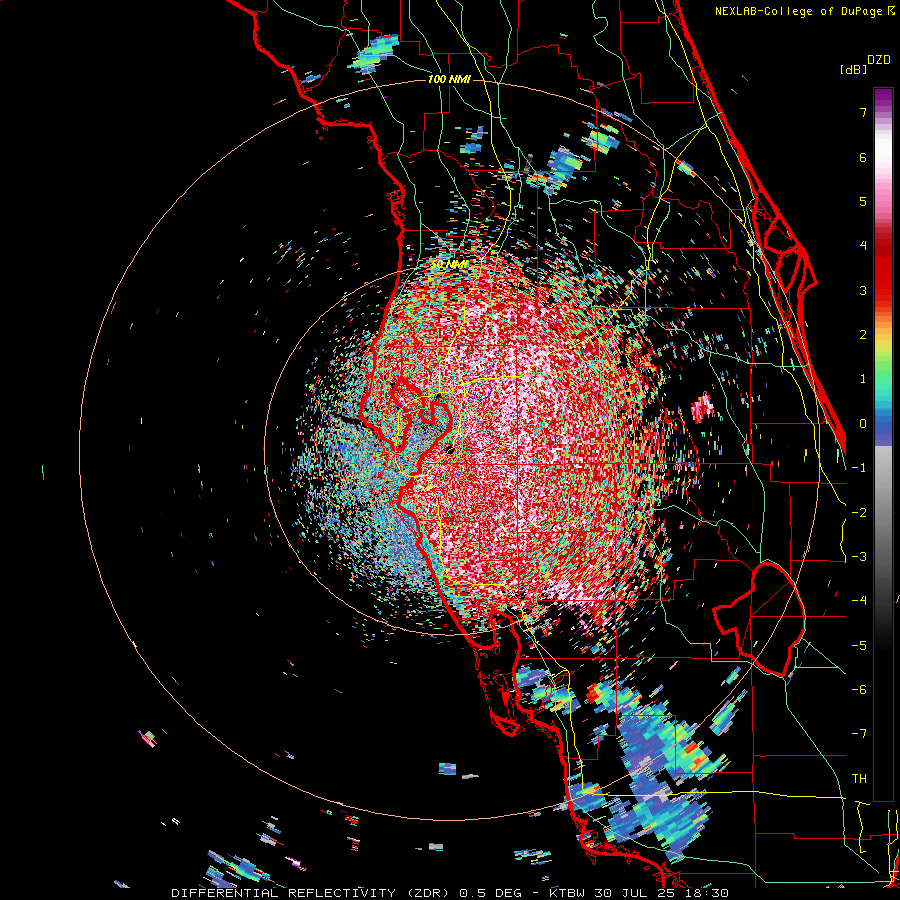900x900 pixels.
Task: Click the scale value 6 on legend
Action: pyautogui.click(x=863, y=157)
